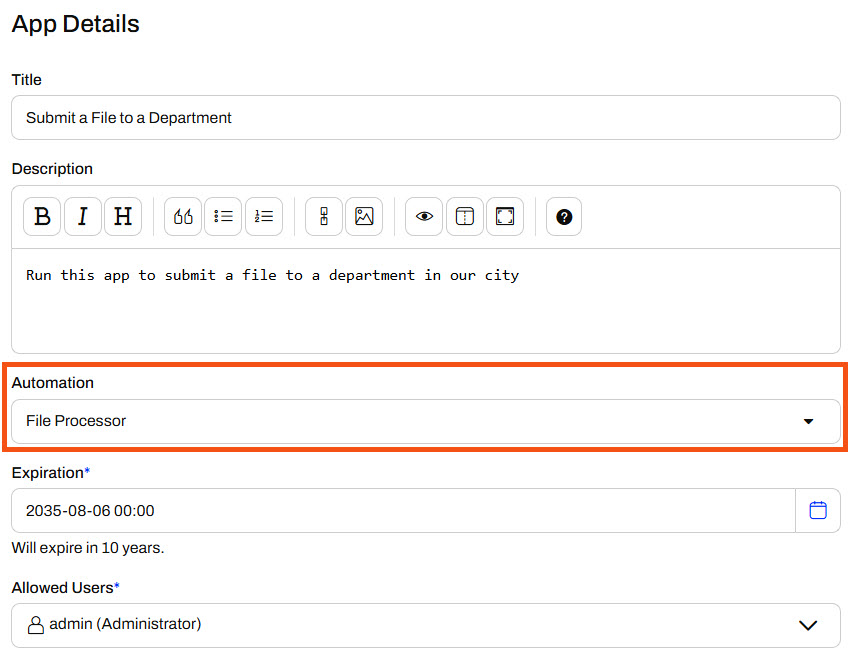
Task: Open the Automation dropdown showing File Processor
Action: pos(400,421)
